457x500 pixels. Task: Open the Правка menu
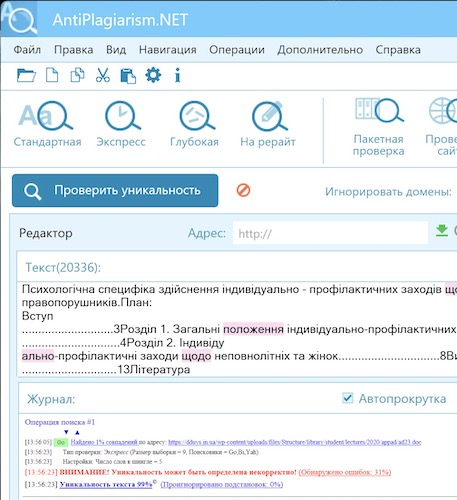[73, 50]
